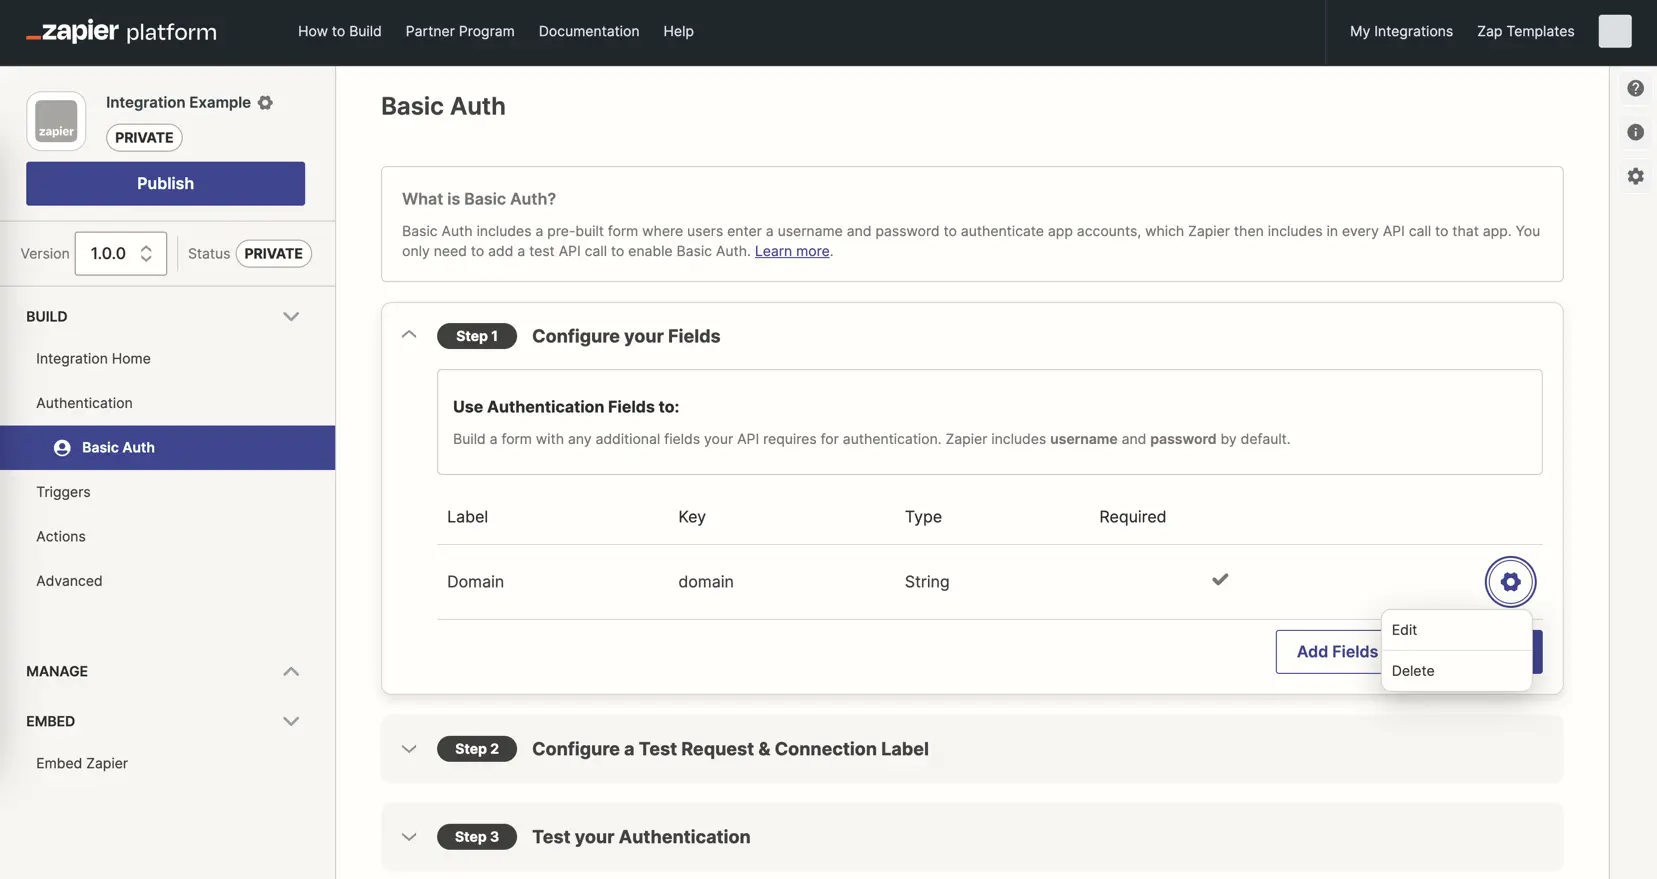1657x879 pixels.
Task: Open the settings gear icon in the right rail
Action: tap(1635, 176)
